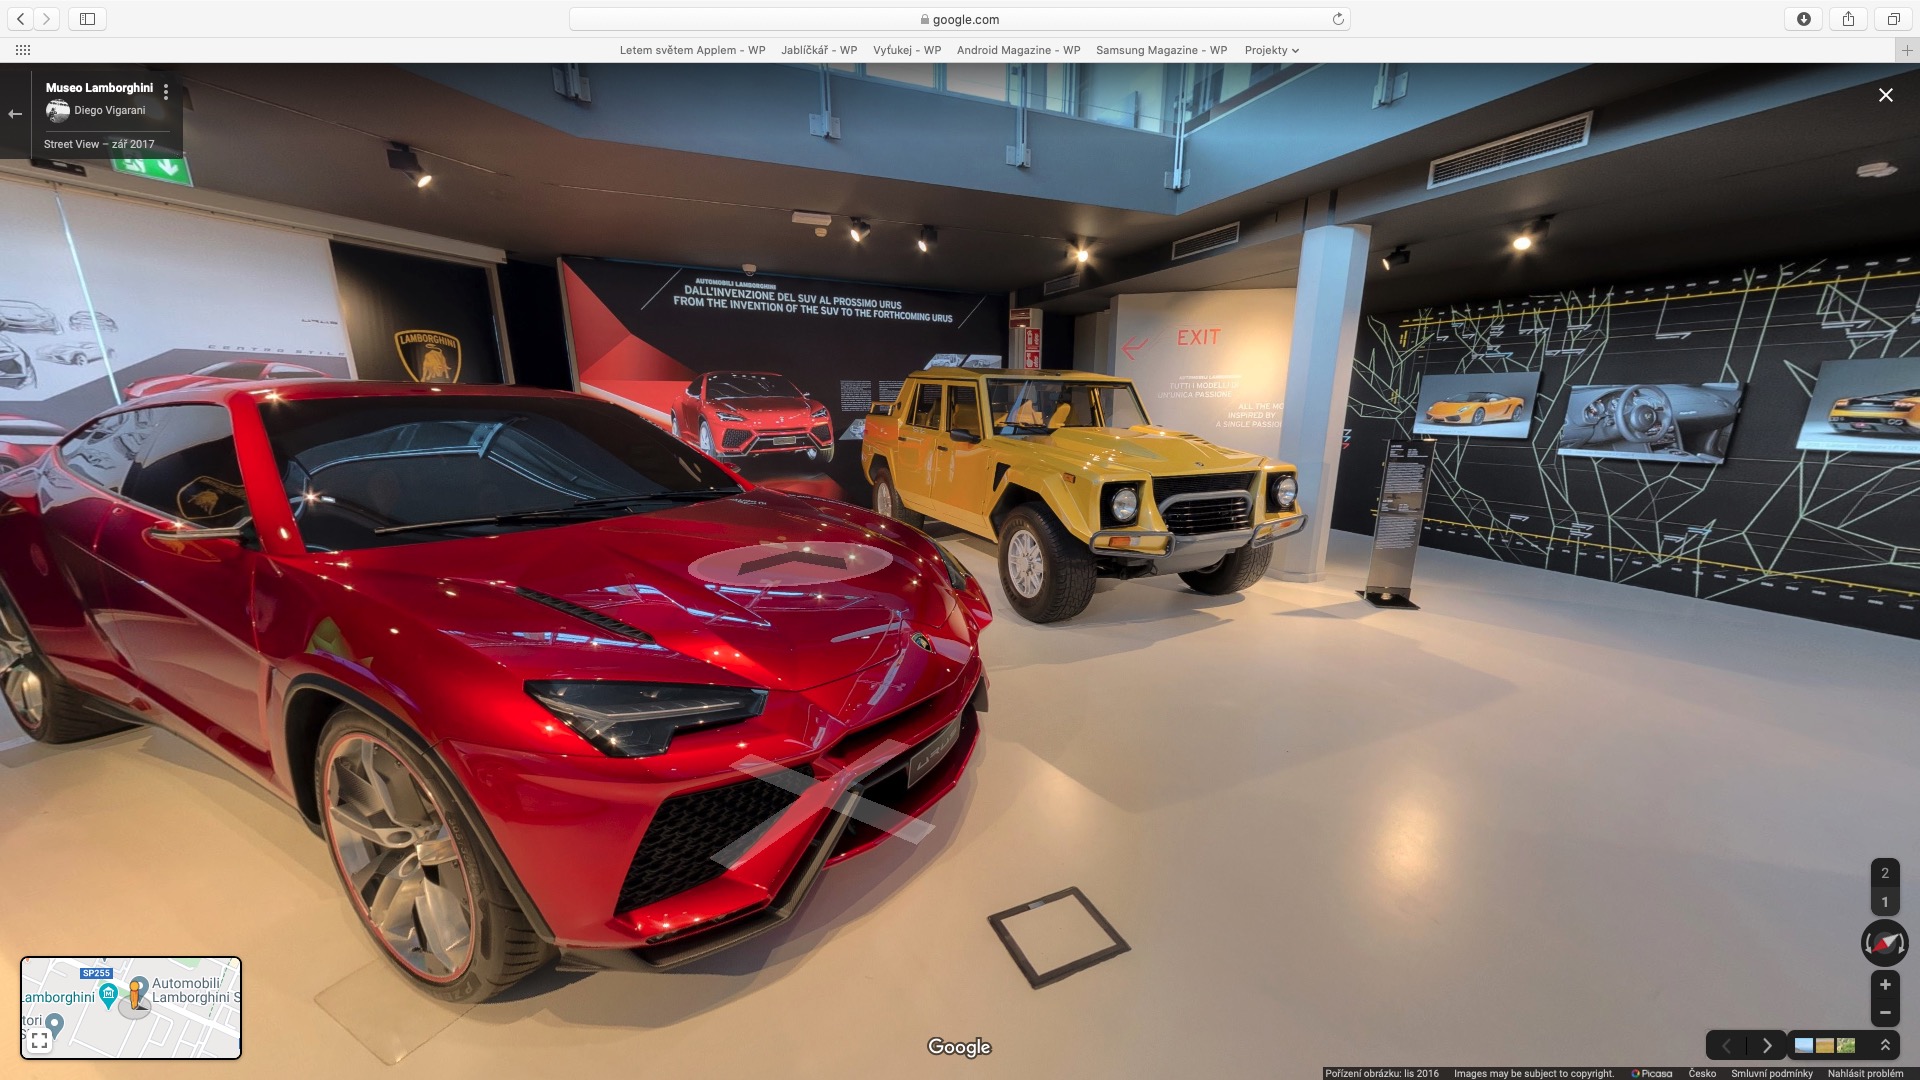
Task: Open the three-dot menu next to Museo Lamborghini
Action: point(166,92)
